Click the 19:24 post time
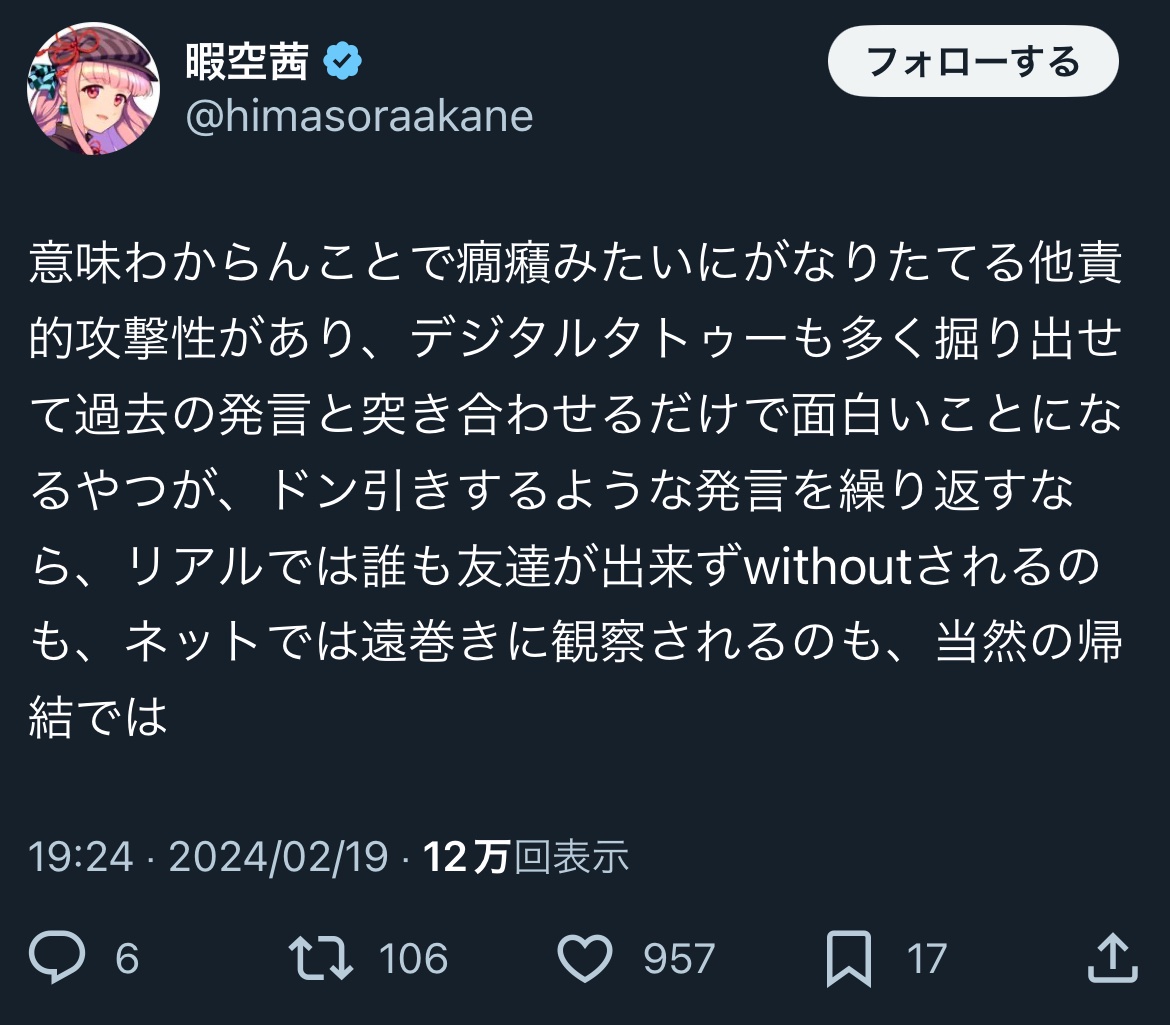The image size is (1170, 1025). (x=81, y=857)
